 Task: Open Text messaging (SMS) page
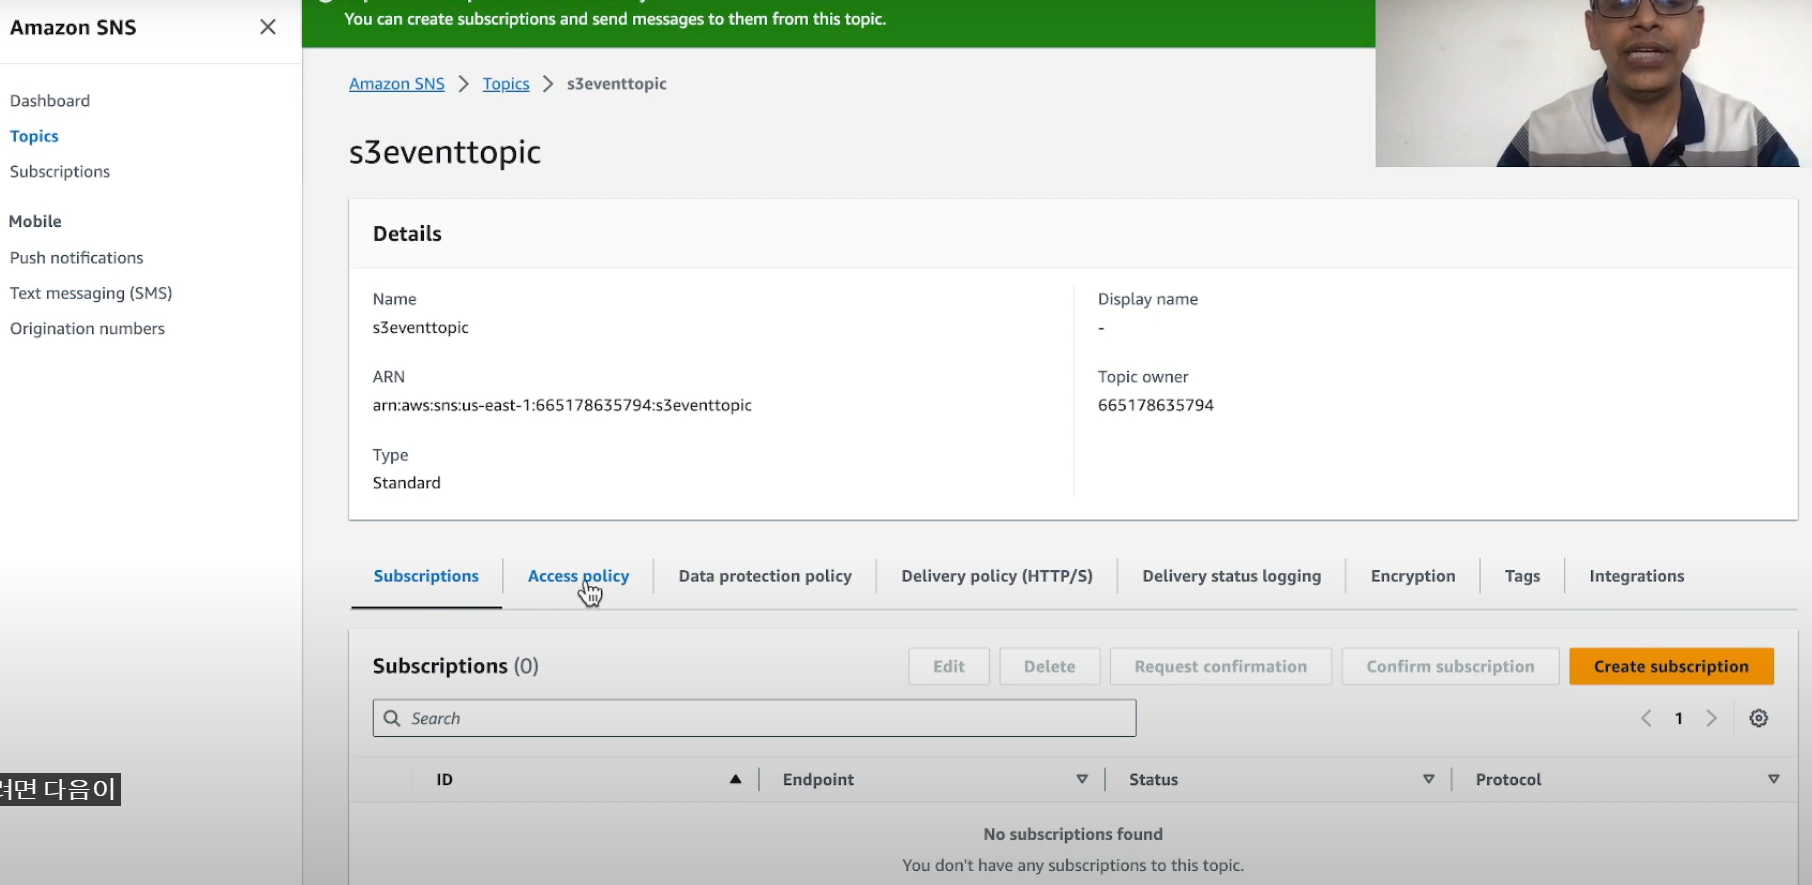point(91,293)
